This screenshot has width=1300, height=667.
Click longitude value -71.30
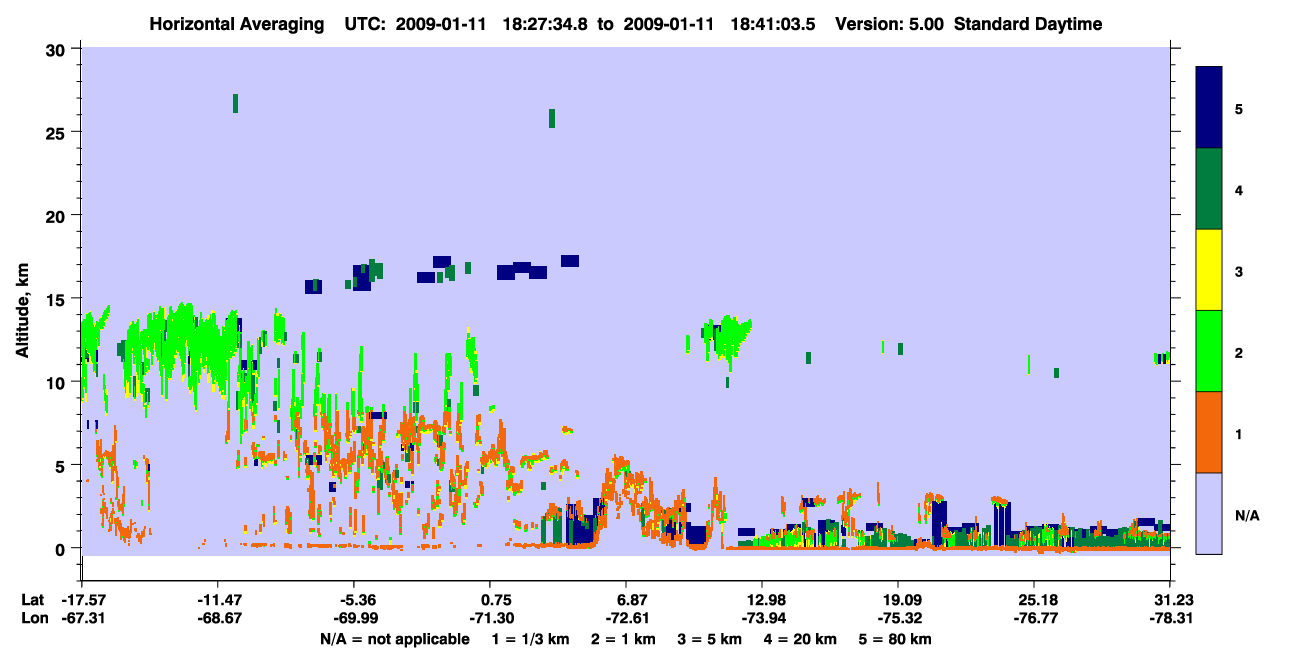[x=490, y=619]
